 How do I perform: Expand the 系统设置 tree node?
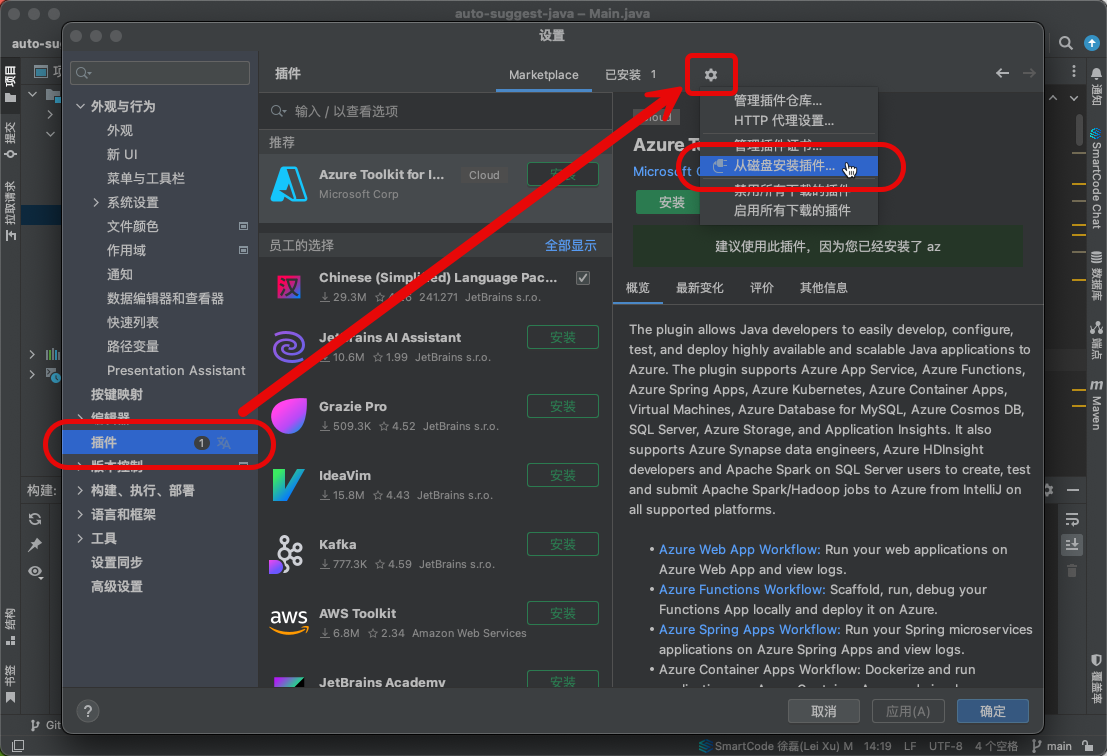[95, 202]
